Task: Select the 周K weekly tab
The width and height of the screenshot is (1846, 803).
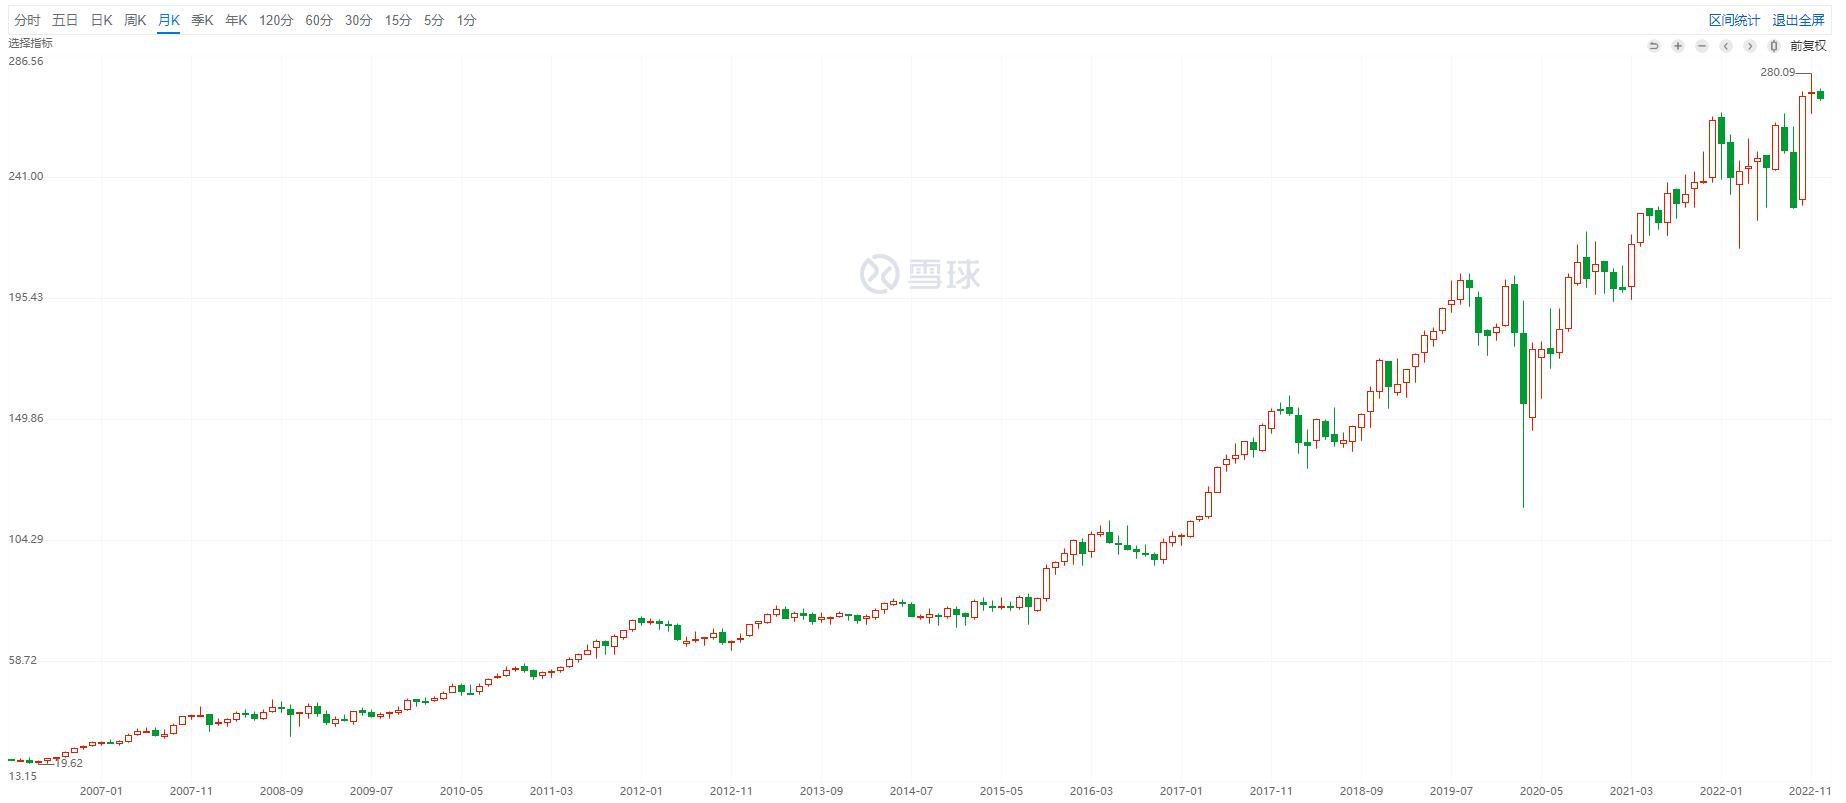Action: (x=135, y=20)
